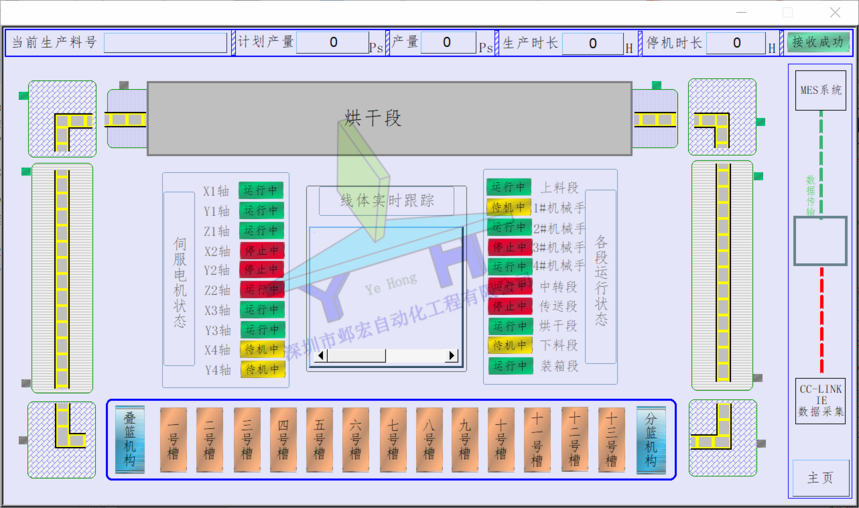Screen dimensions: 859x508
Task: Go to 主页 home button
Action: pyautogui.click(x=820, y=478)
